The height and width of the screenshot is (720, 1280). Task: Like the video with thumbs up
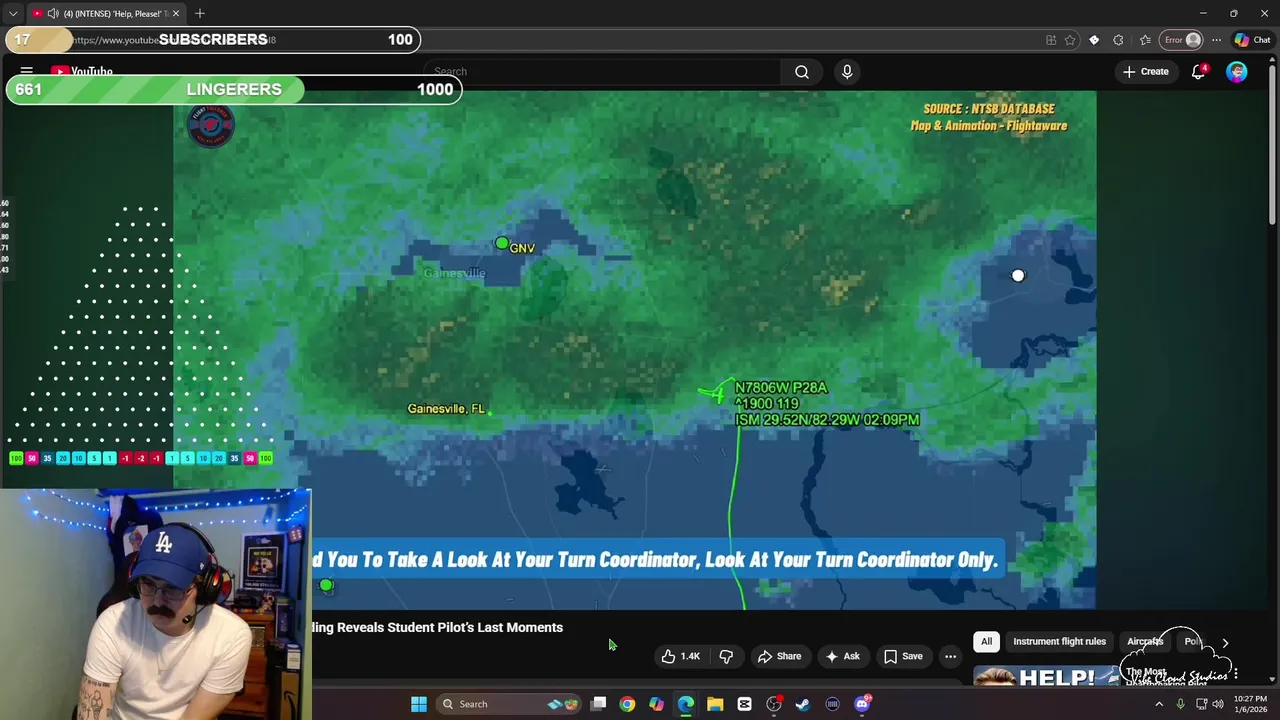pos(680,656)
